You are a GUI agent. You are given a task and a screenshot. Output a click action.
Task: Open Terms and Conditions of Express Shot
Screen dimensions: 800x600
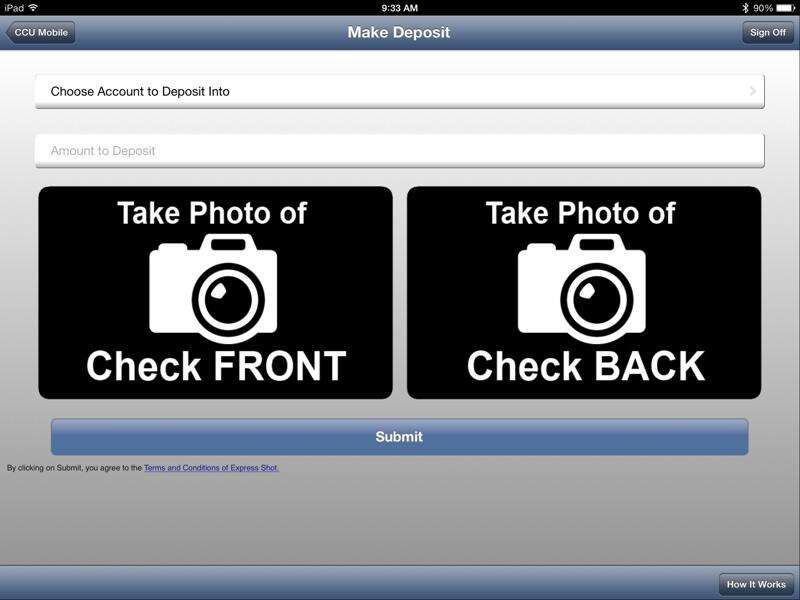click(211, 468)
